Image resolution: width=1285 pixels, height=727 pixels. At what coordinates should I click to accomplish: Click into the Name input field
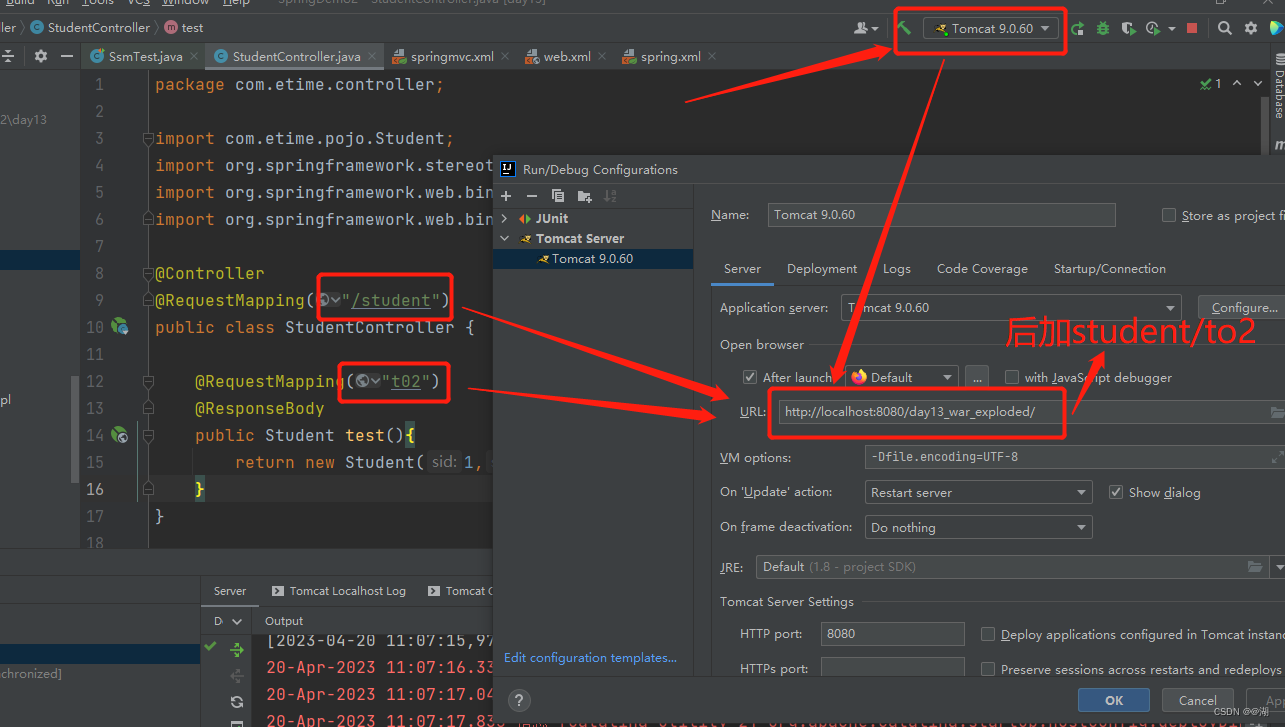tap(941, 215)
